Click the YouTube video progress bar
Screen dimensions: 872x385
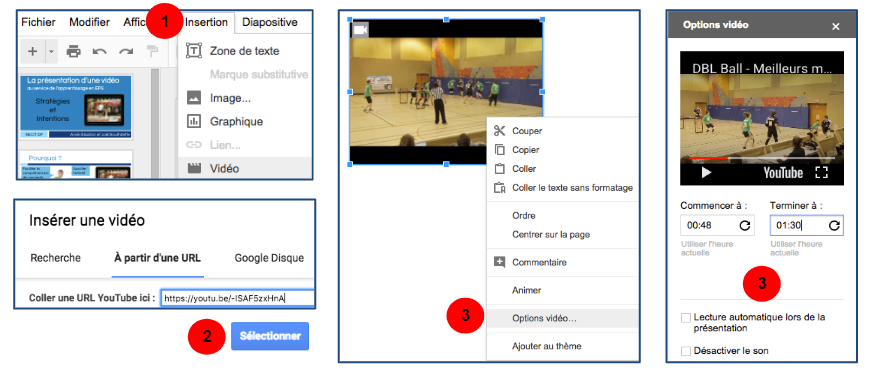point(761,158)
